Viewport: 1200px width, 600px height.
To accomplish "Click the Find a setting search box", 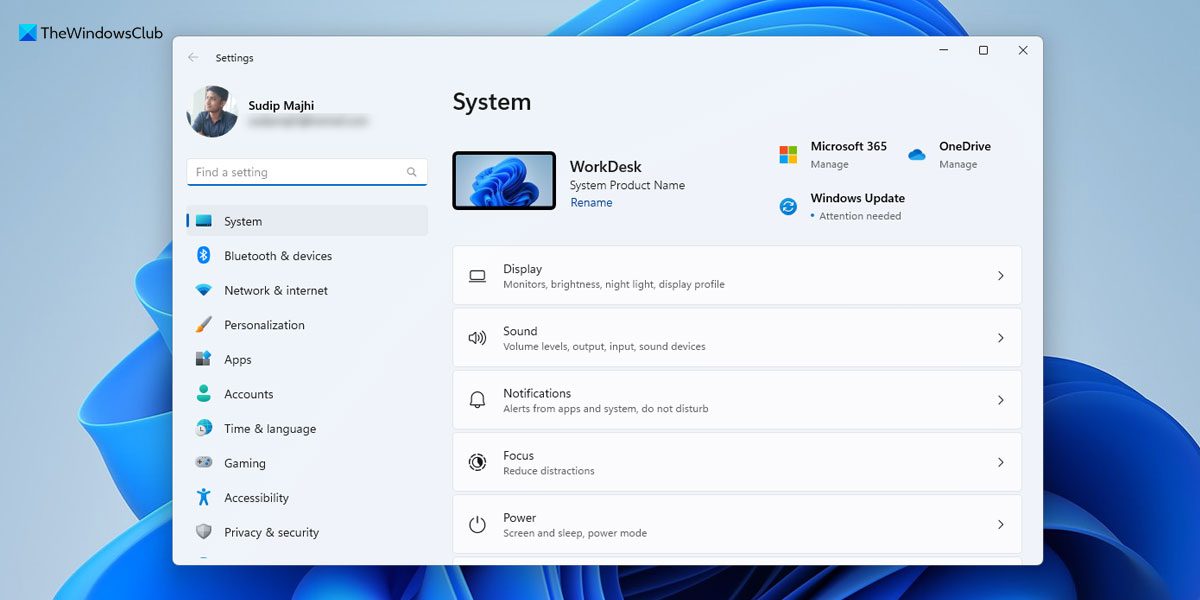I will point(307,172).
